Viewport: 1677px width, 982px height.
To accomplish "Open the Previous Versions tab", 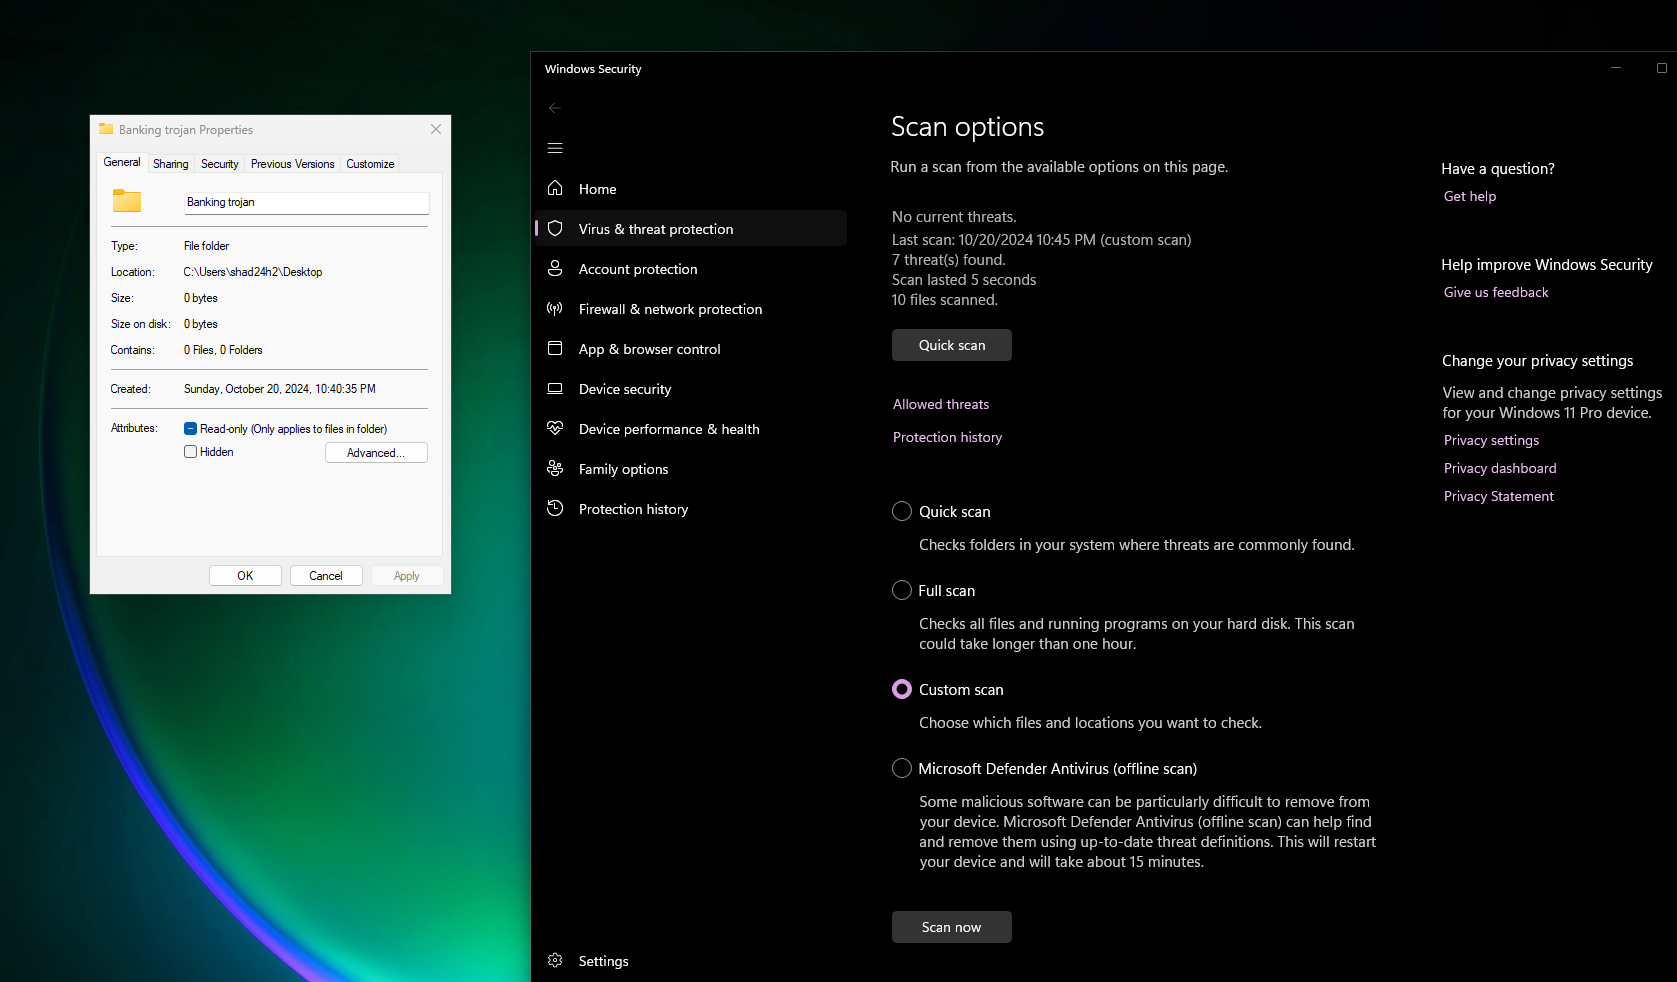I will [x=292, y=164].
